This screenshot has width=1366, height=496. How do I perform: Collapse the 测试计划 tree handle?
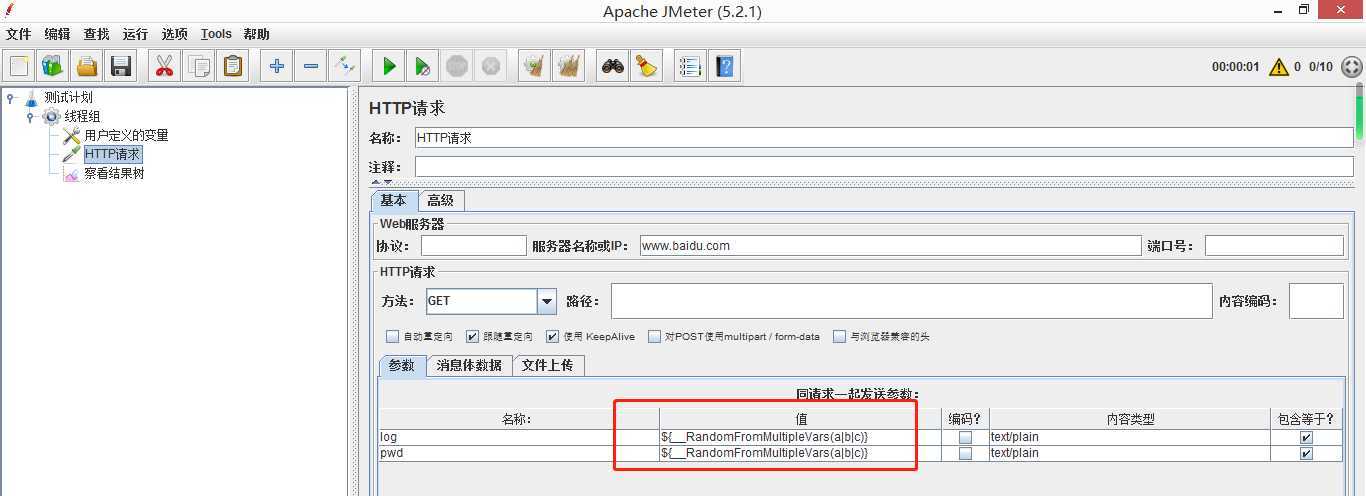[x=10, y=97]
